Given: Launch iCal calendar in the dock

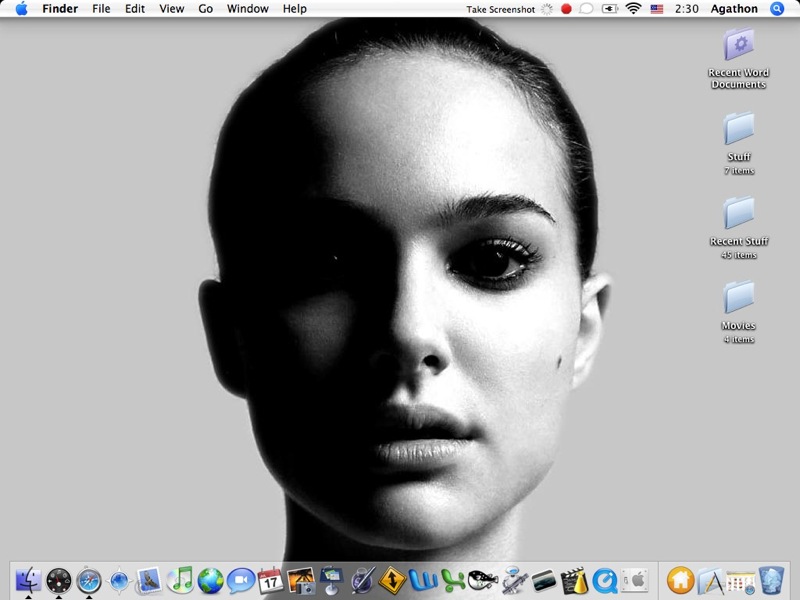Looking at the screenshot, I should (x=270, y=579).
